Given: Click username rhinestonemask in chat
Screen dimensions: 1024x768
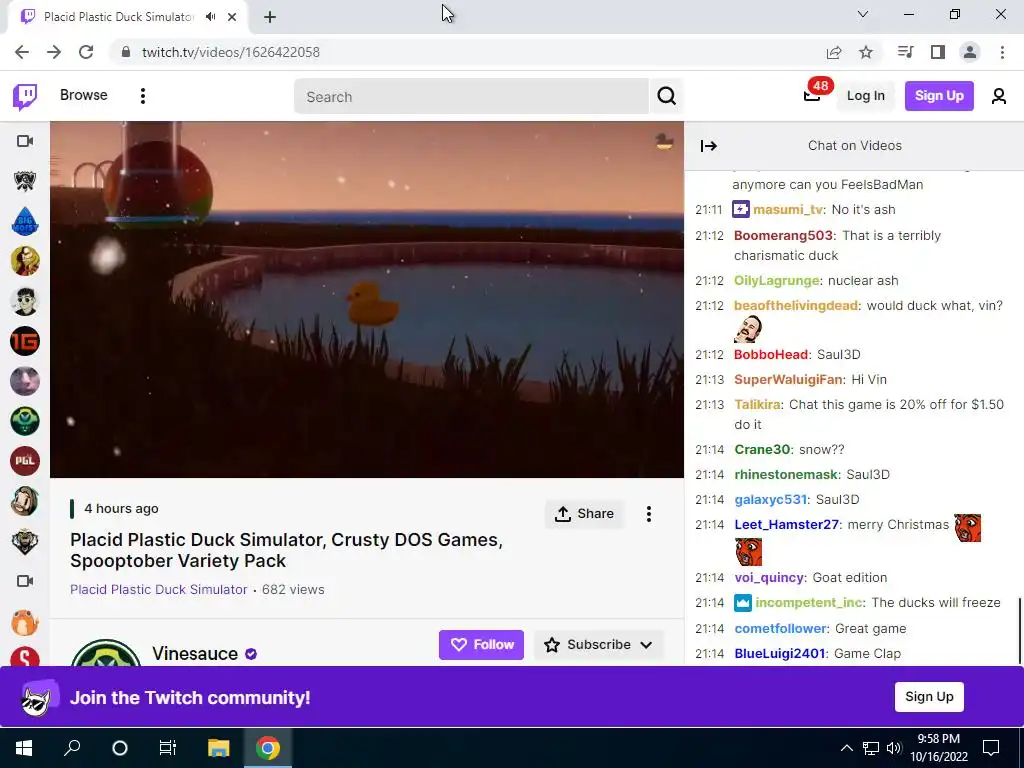Looking at the screenshot, I should tap(786, 474).
